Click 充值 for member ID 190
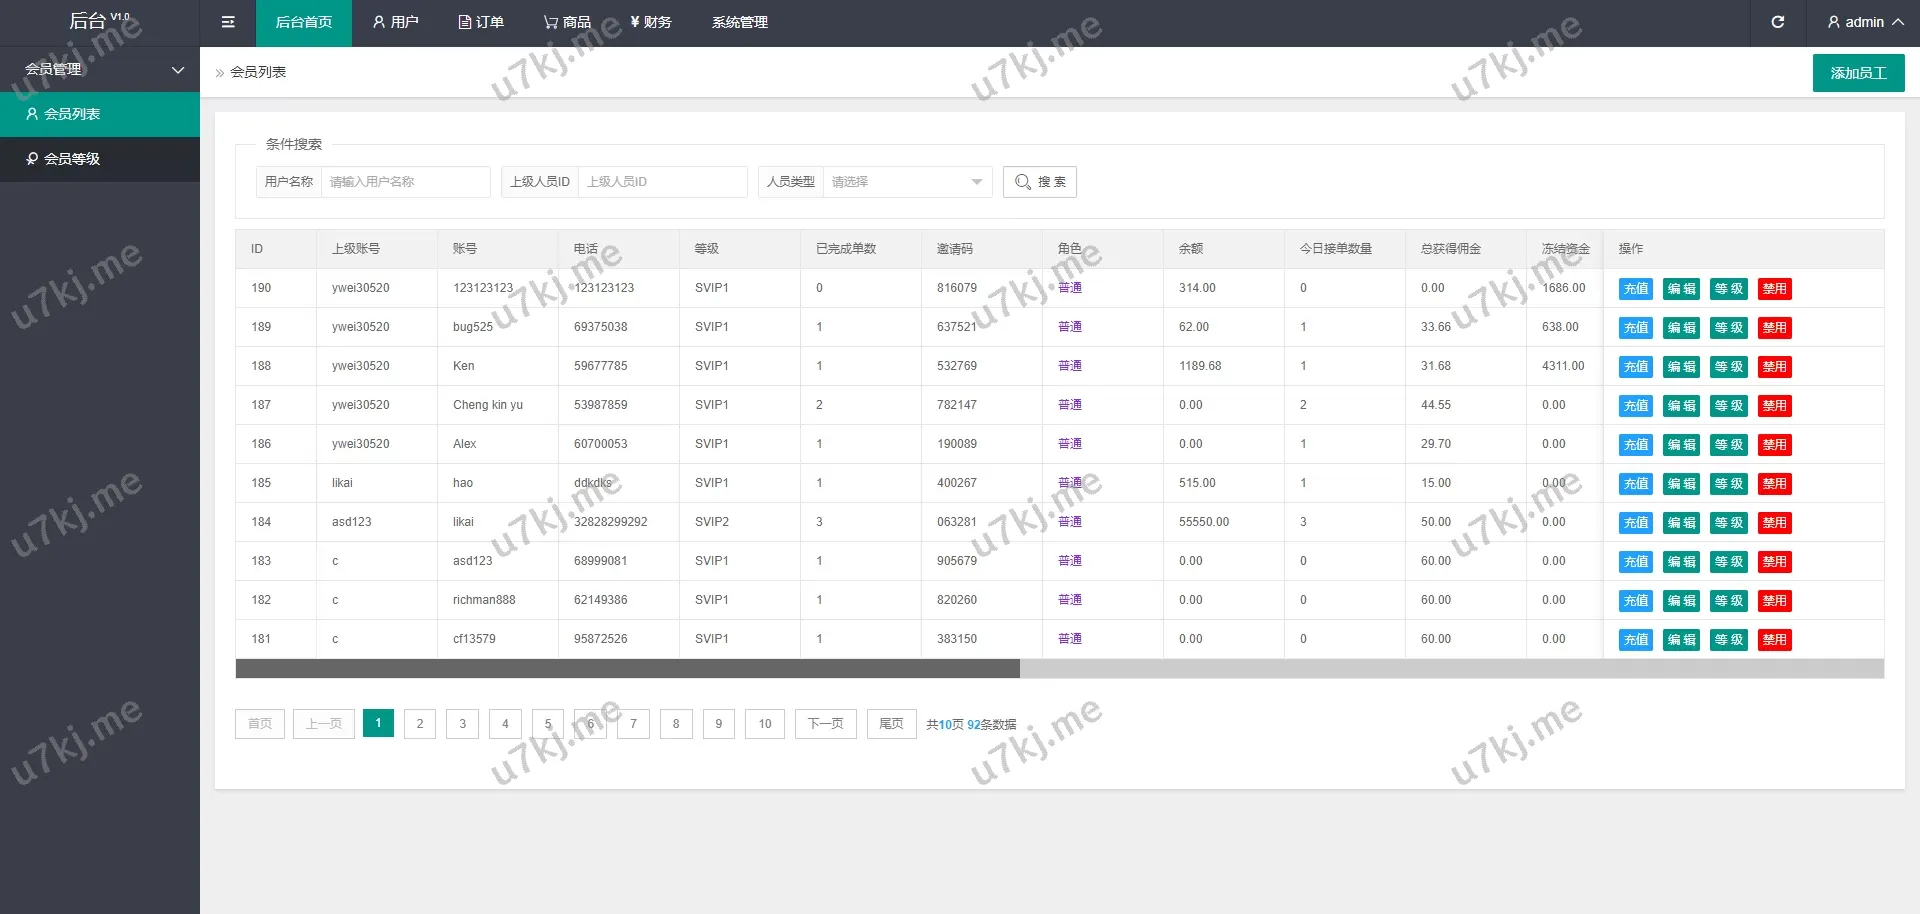Screen dimensions: 1920x914 coord(1636,289)
